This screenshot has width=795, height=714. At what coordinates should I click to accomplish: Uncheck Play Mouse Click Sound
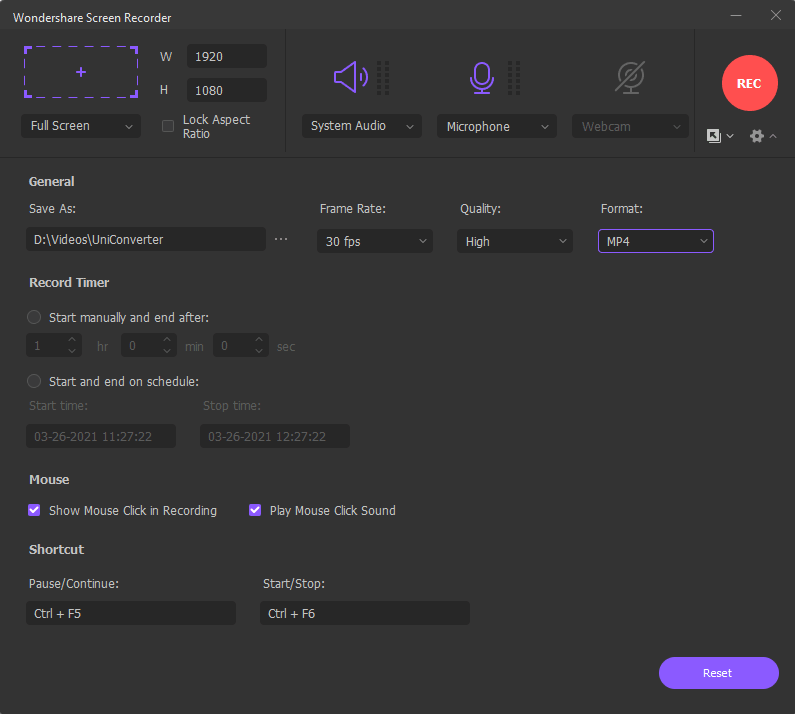click(x=255, y=510)
